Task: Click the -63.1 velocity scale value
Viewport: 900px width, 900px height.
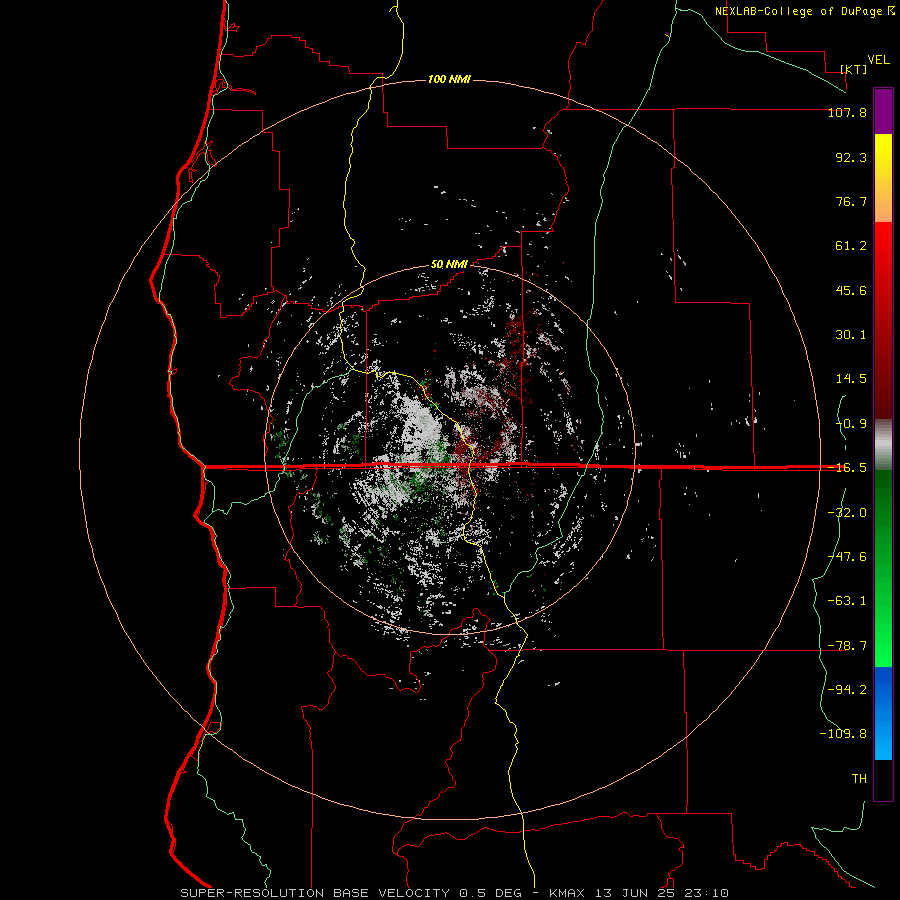Action: [x=847, y=601]
